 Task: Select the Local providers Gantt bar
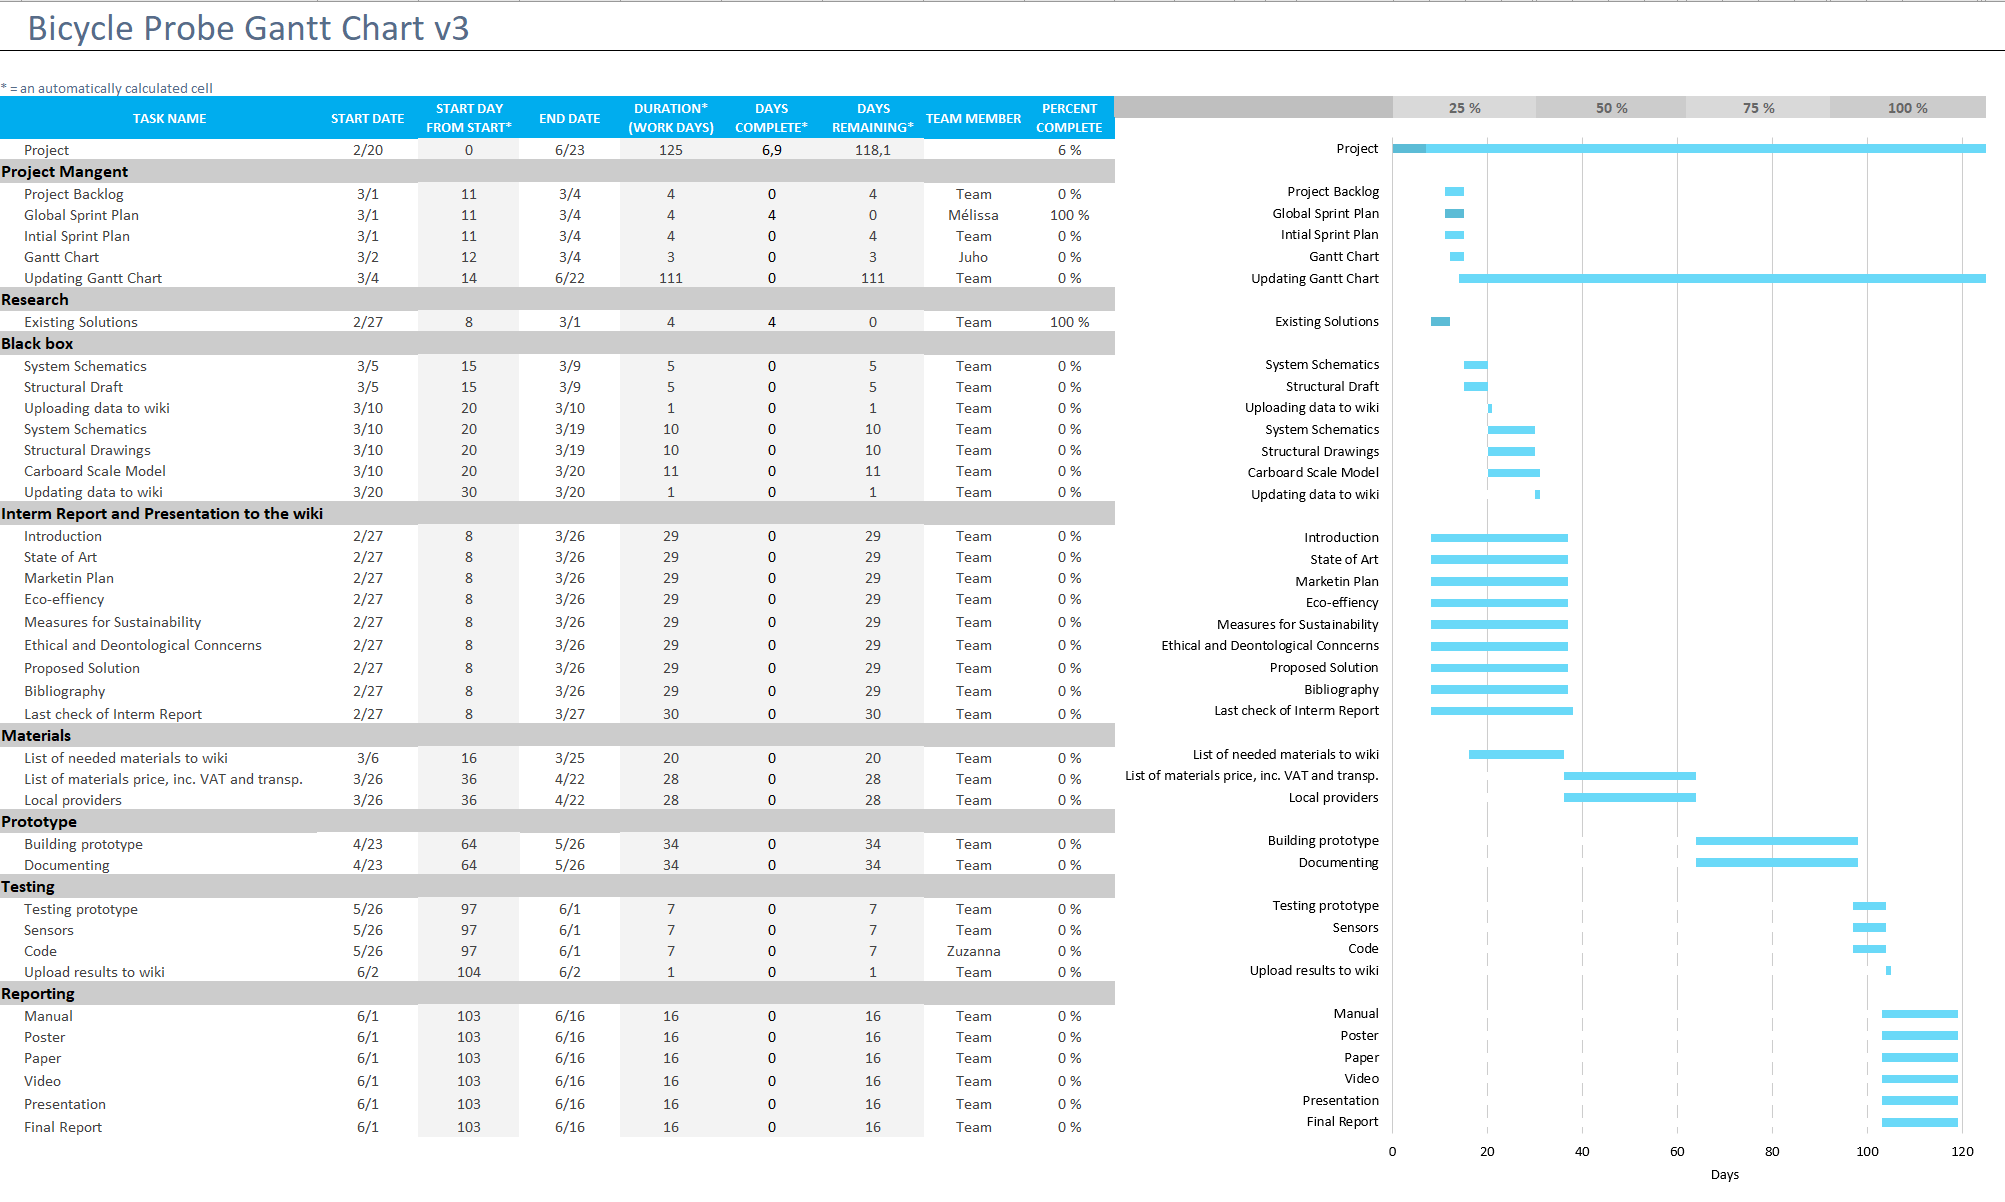[1629, 798]
